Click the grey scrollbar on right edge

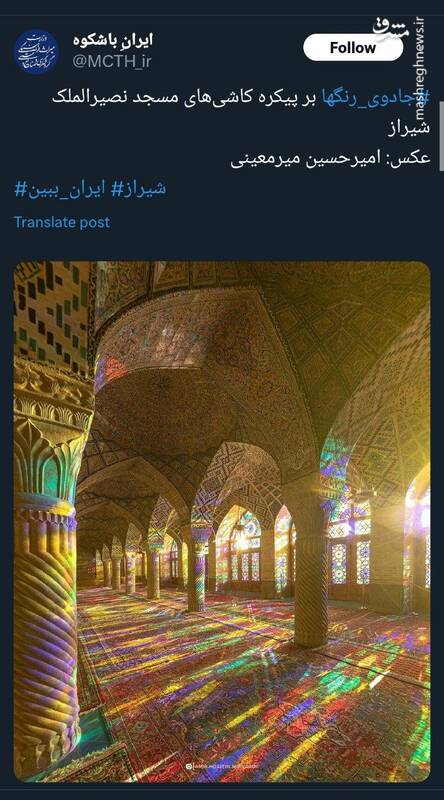pyautogui.click(x=441, y=136)
